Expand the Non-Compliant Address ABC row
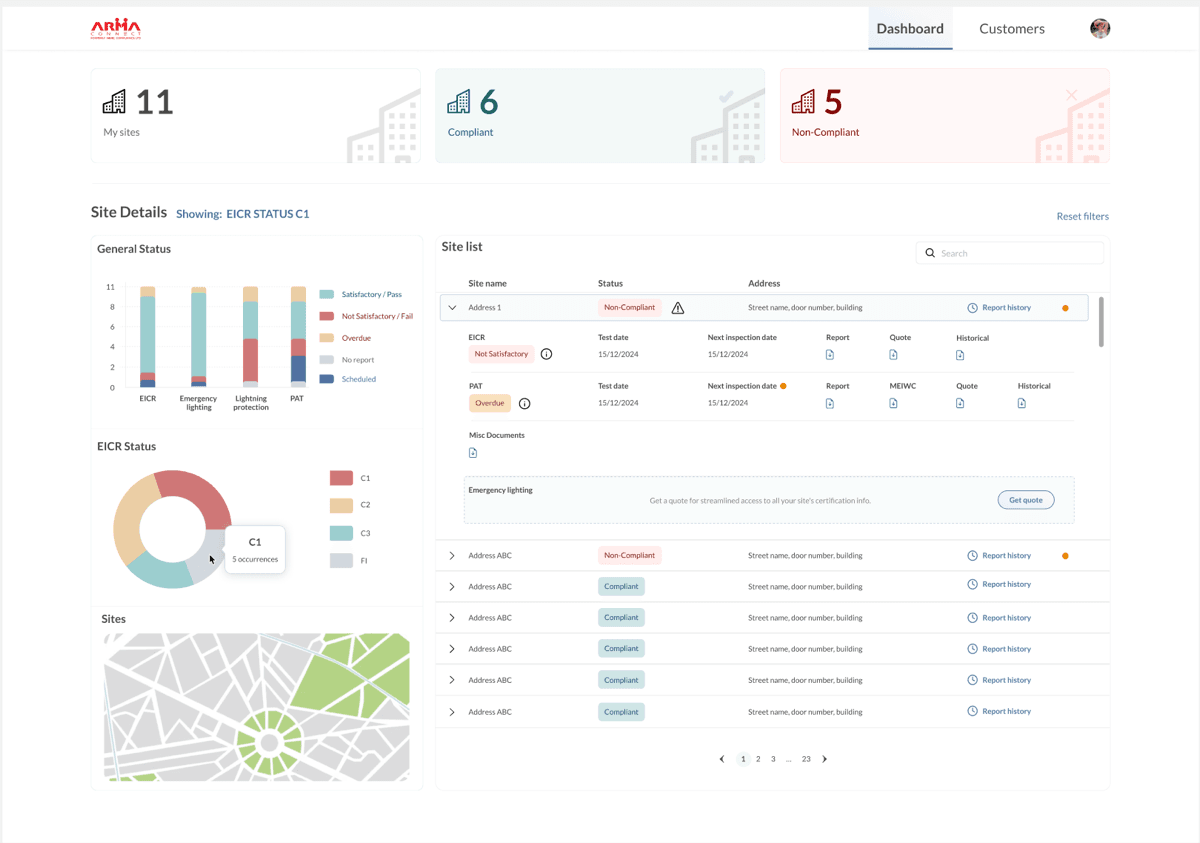 [x=452, y=556]
